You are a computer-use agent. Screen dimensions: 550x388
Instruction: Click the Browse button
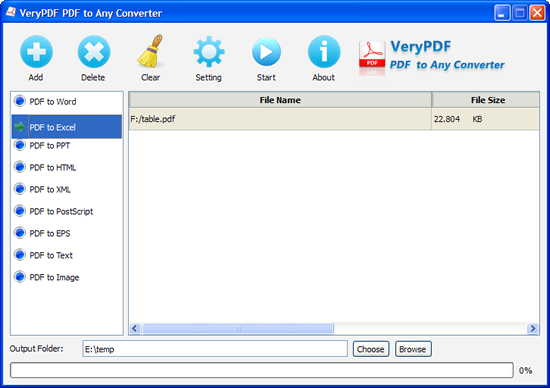413,349
